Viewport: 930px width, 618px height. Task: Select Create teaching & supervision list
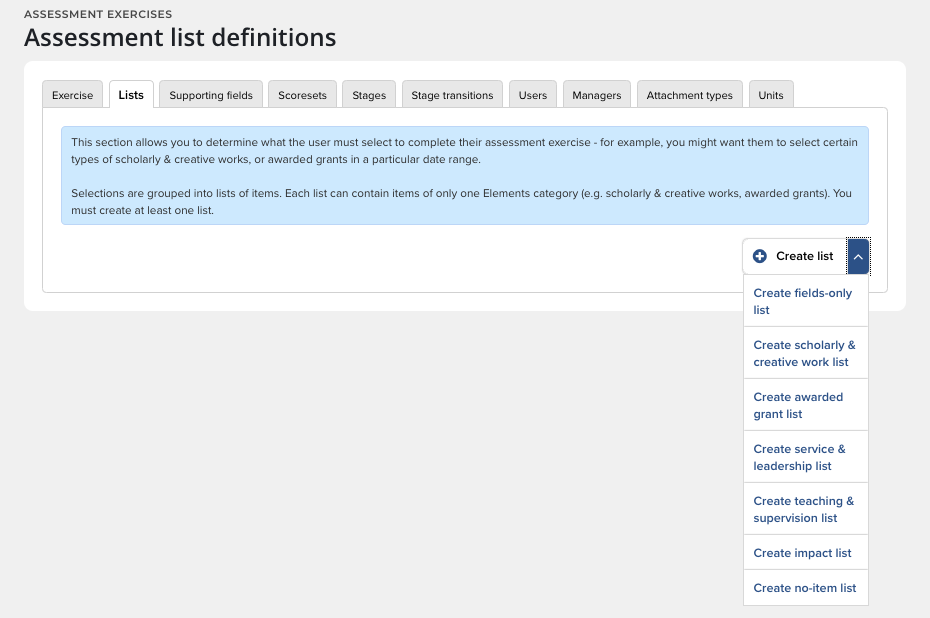click(x=805, y=509)
